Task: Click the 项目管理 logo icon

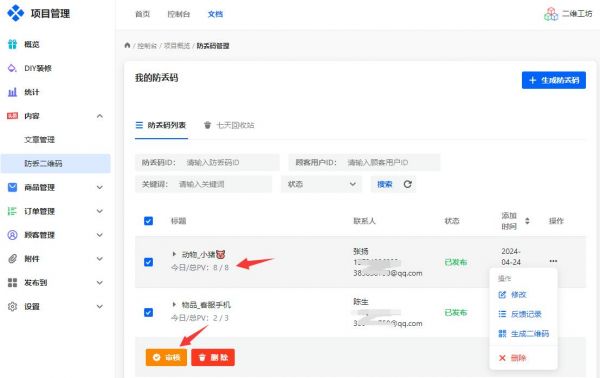Action: (x=16, y=13)
